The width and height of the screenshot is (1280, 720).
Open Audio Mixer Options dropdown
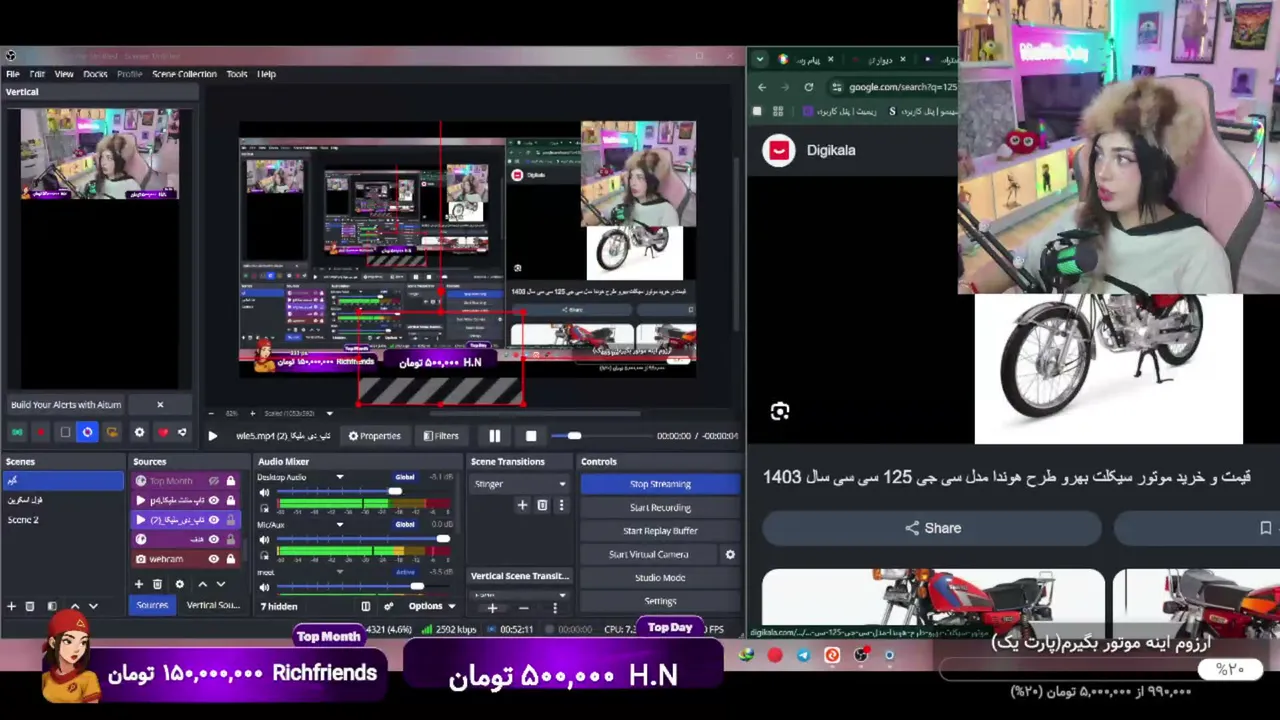pyautogui.click(x=432, y=606)
